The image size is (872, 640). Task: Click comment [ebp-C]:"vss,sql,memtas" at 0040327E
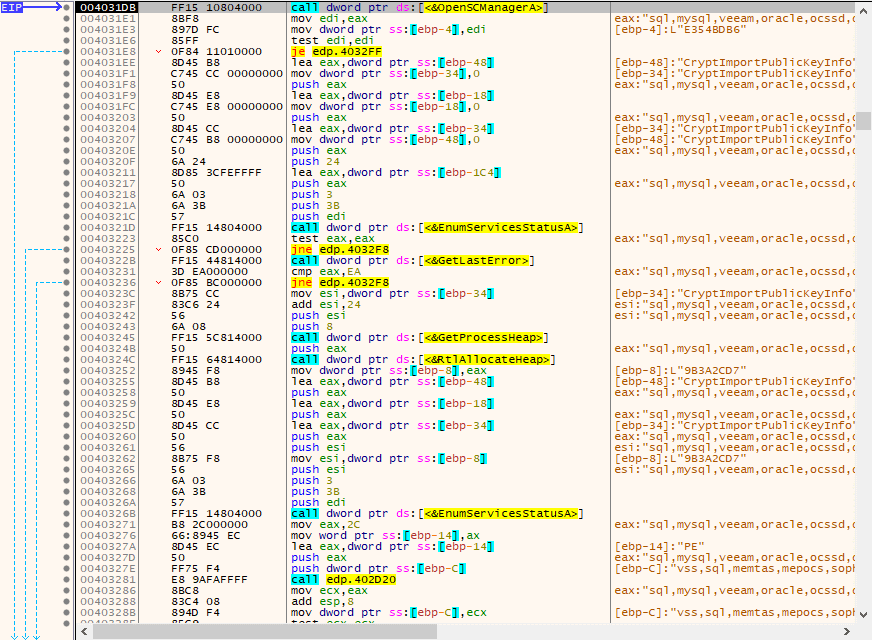pyautogui.click(x=734, y=568)
